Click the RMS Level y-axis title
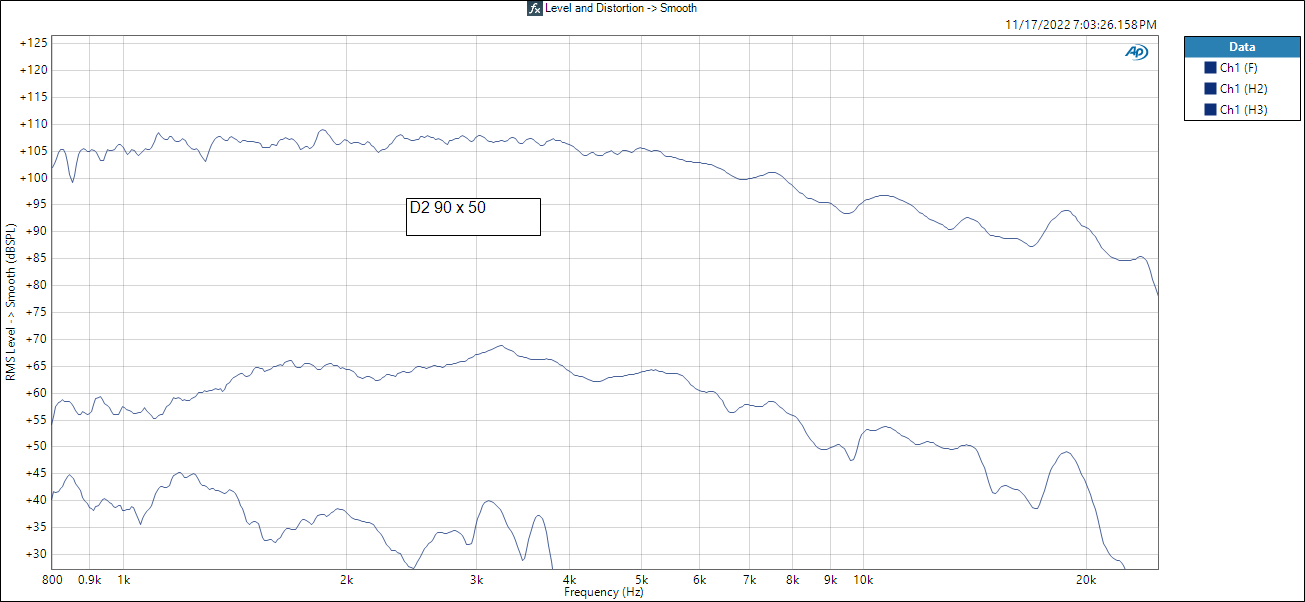1305x602 pixels. [11, 304]
